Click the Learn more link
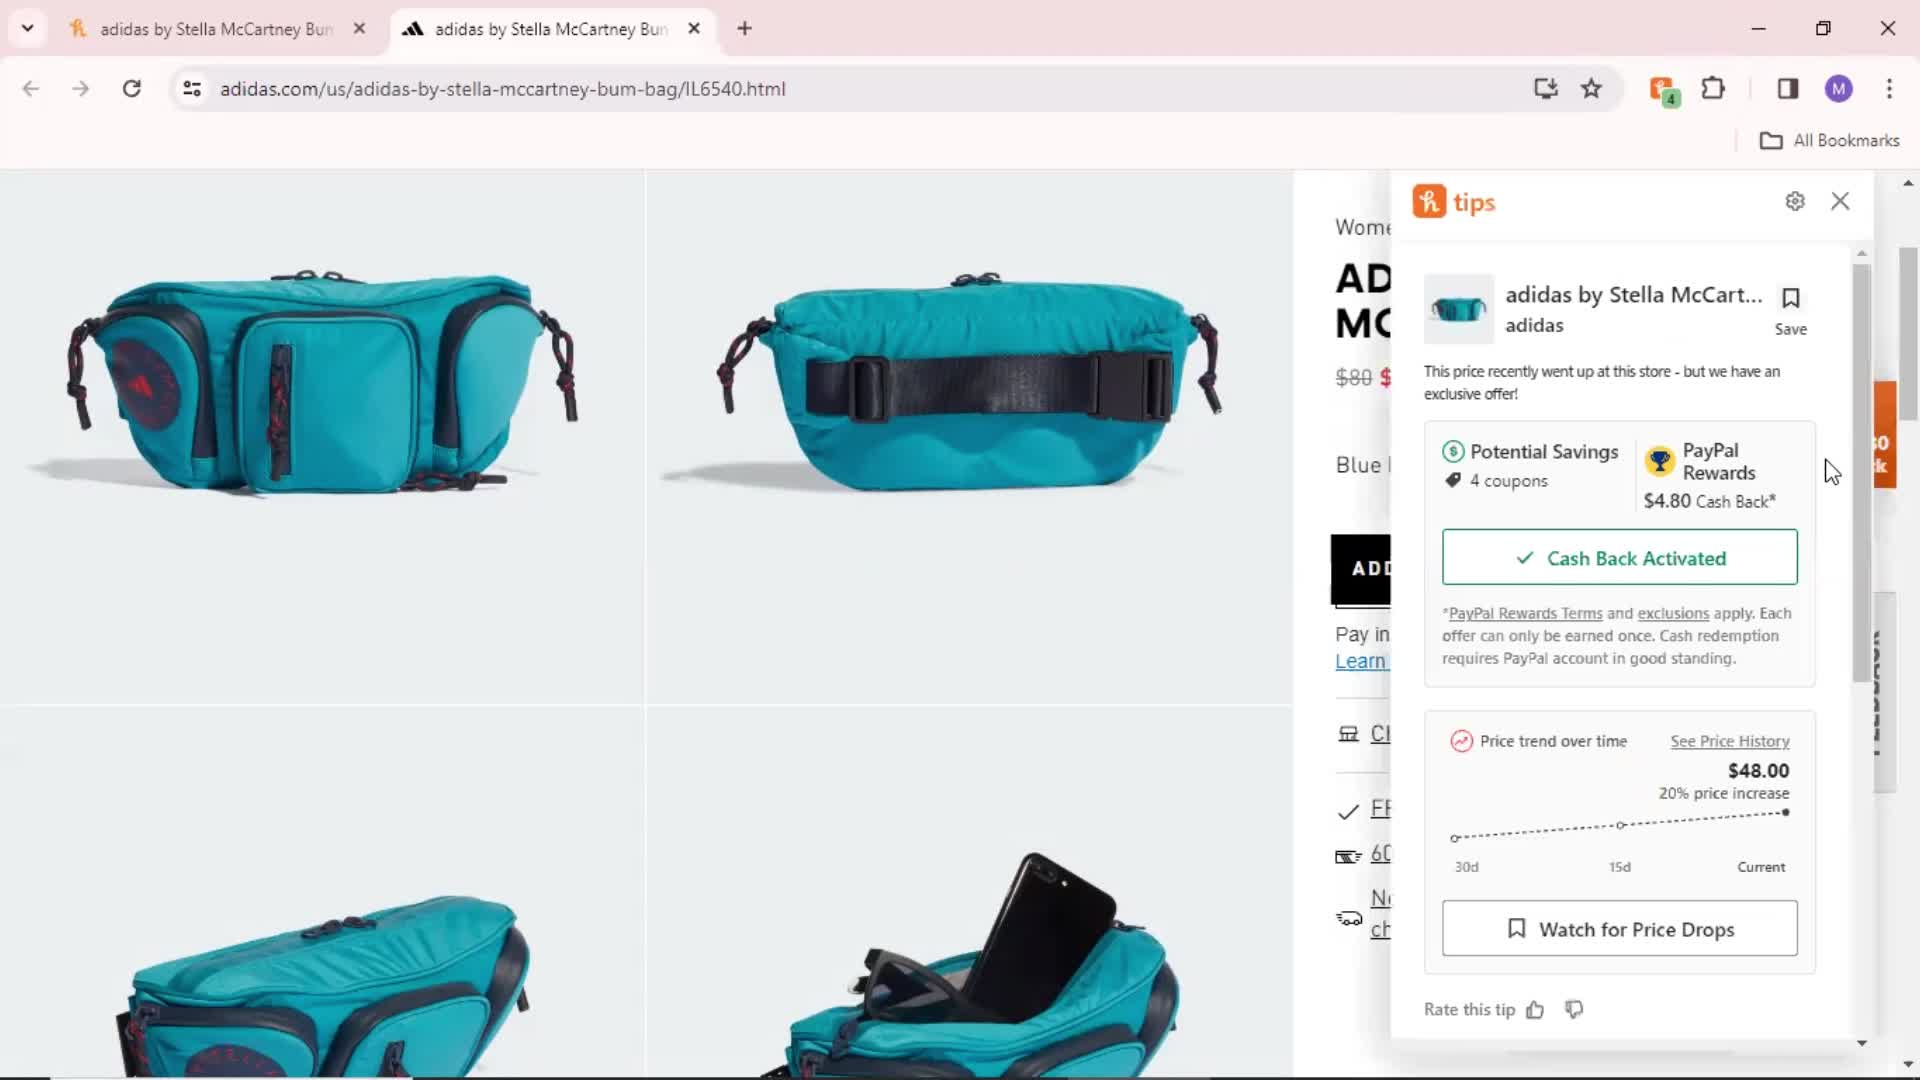The height and width of the screenshot is (1080, 1920). [x=1362, y=661]
